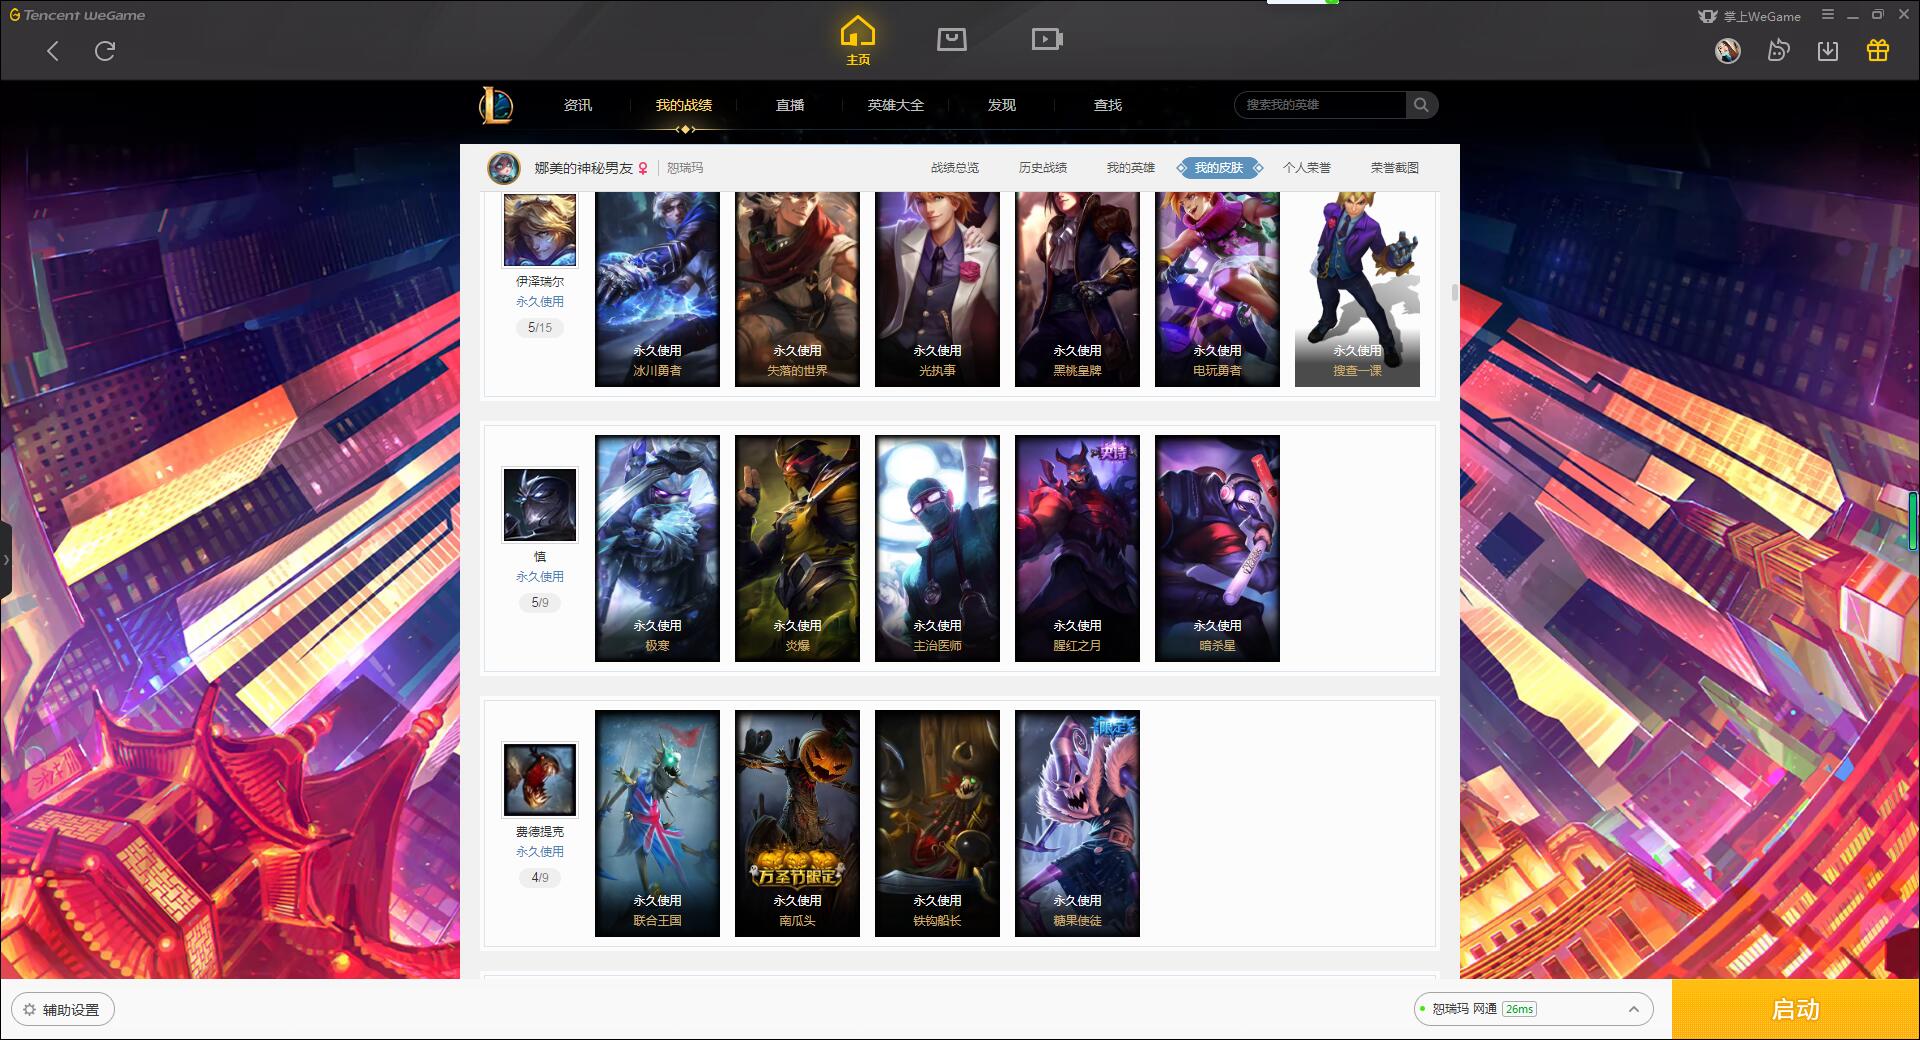
Task: Click the search magnifier button
Action: click(1421, 105)
